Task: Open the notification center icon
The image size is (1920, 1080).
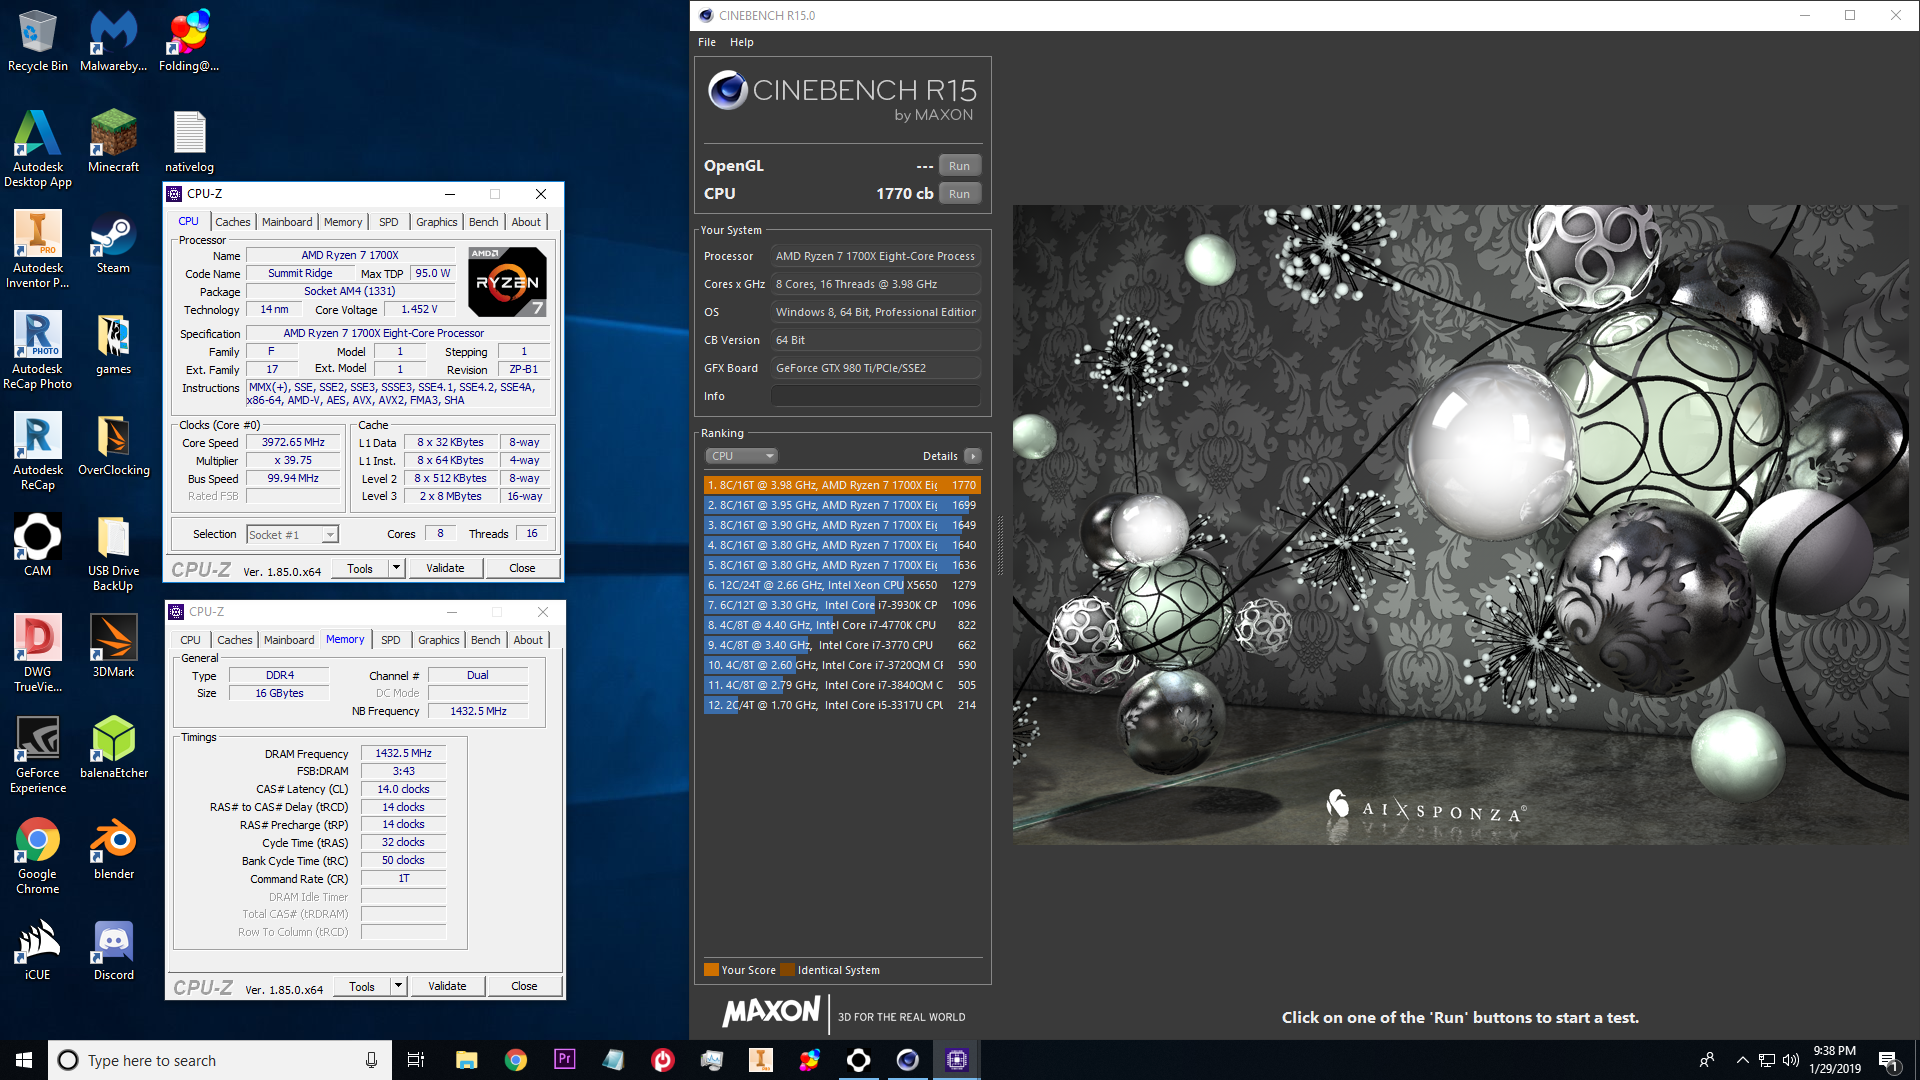Action: [x=1888, y=1060]
